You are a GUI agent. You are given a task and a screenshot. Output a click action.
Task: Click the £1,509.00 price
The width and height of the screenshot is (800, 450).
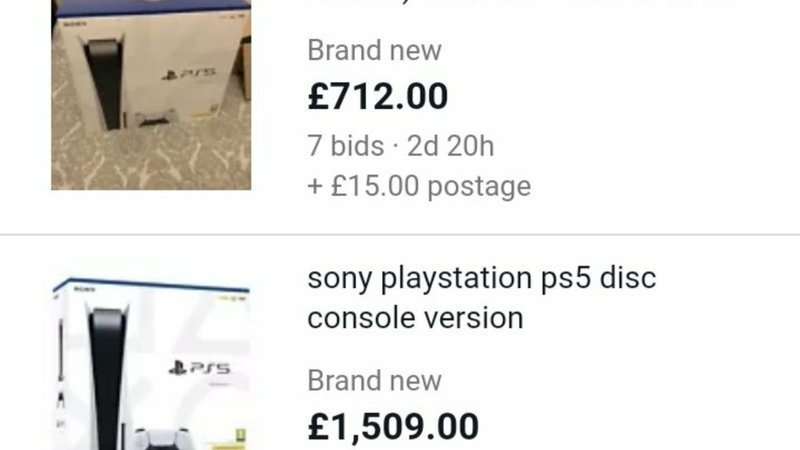click(x=393, y=427)
